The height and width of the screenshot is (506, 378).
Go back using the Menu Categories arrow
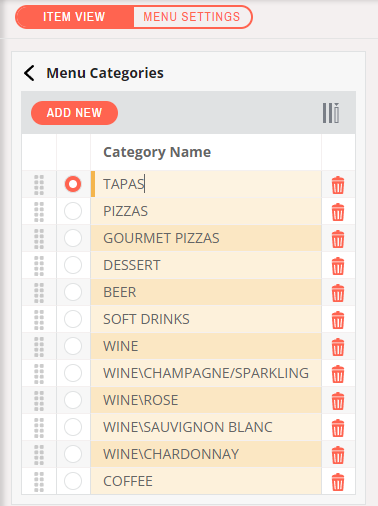(29, 73)
